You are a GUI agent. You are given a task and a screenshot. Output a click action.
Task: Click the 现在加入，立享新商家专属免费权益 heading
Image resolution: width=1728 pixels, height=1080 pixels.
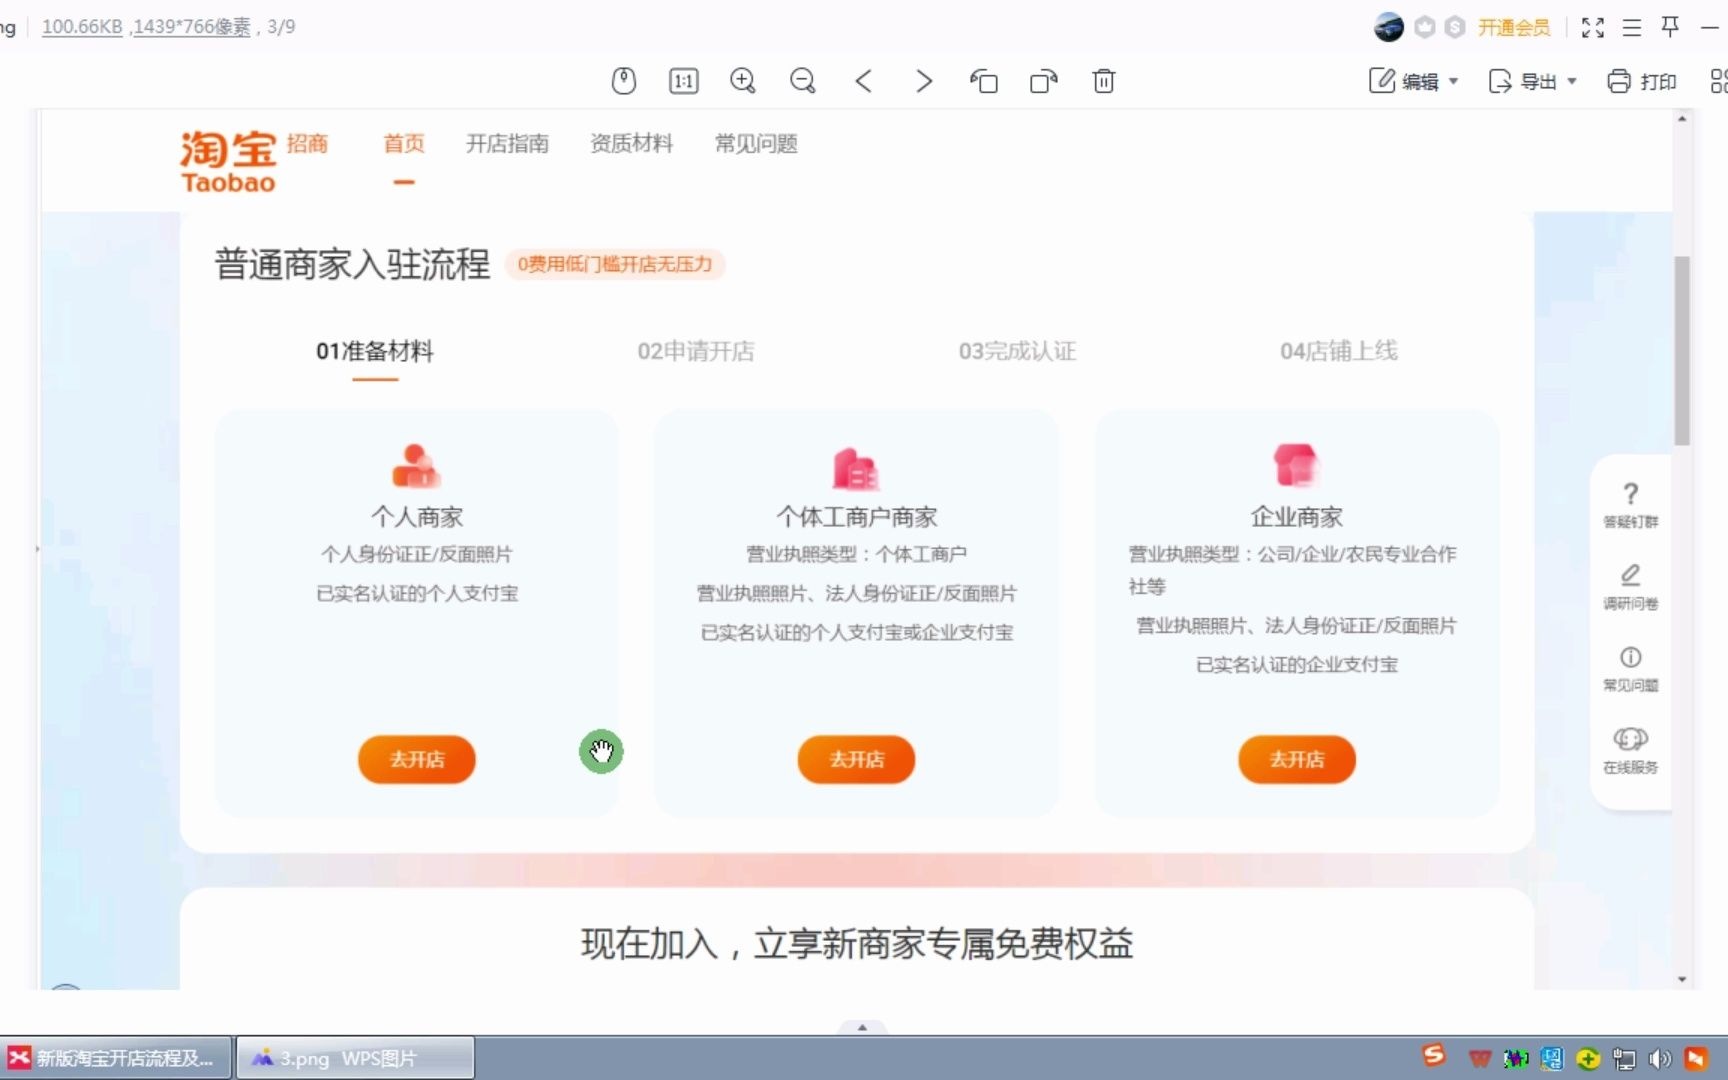pos(857,944)
